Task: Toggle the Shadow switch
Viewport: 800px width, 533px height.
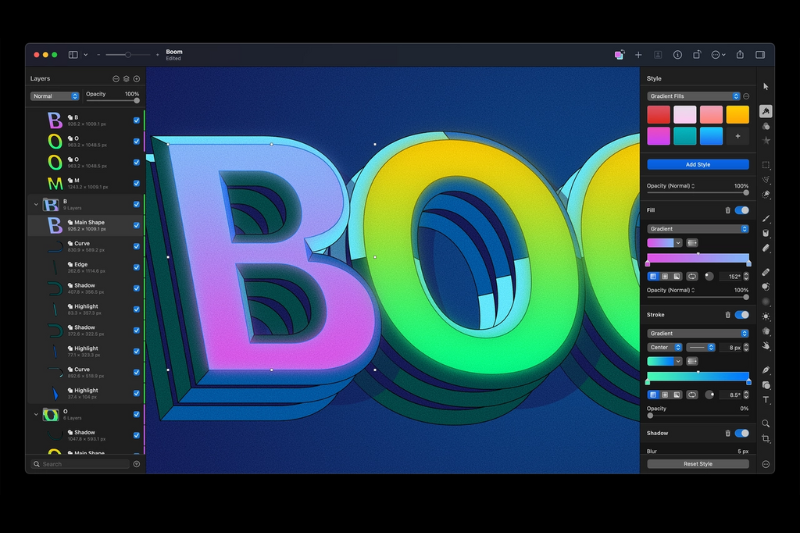Action: coord(742,433)
